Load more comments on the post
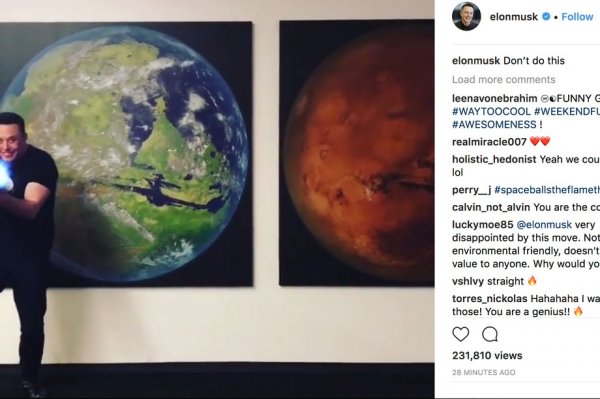 pyautogui.click(x=504, y=80)
